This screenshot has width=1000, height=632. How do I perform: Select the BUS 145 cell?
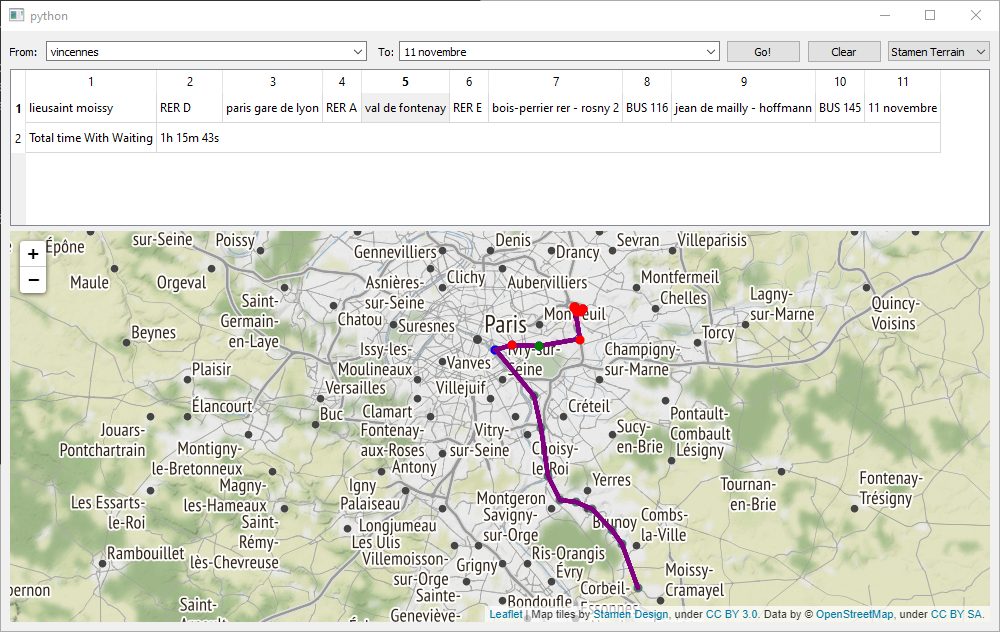(840, 108)
